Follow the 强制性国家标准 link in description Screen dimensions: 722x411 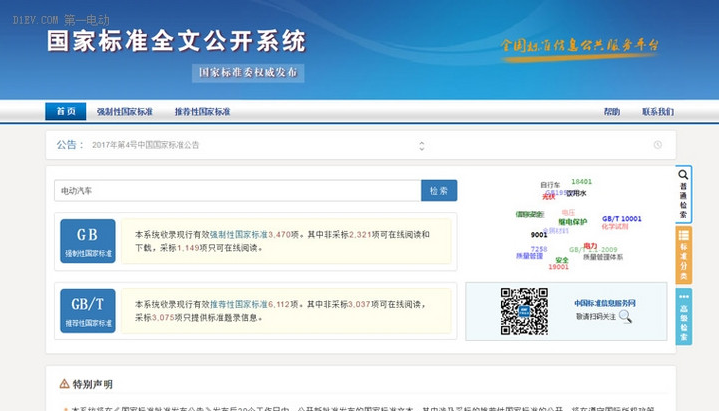(x=239, y=234)
